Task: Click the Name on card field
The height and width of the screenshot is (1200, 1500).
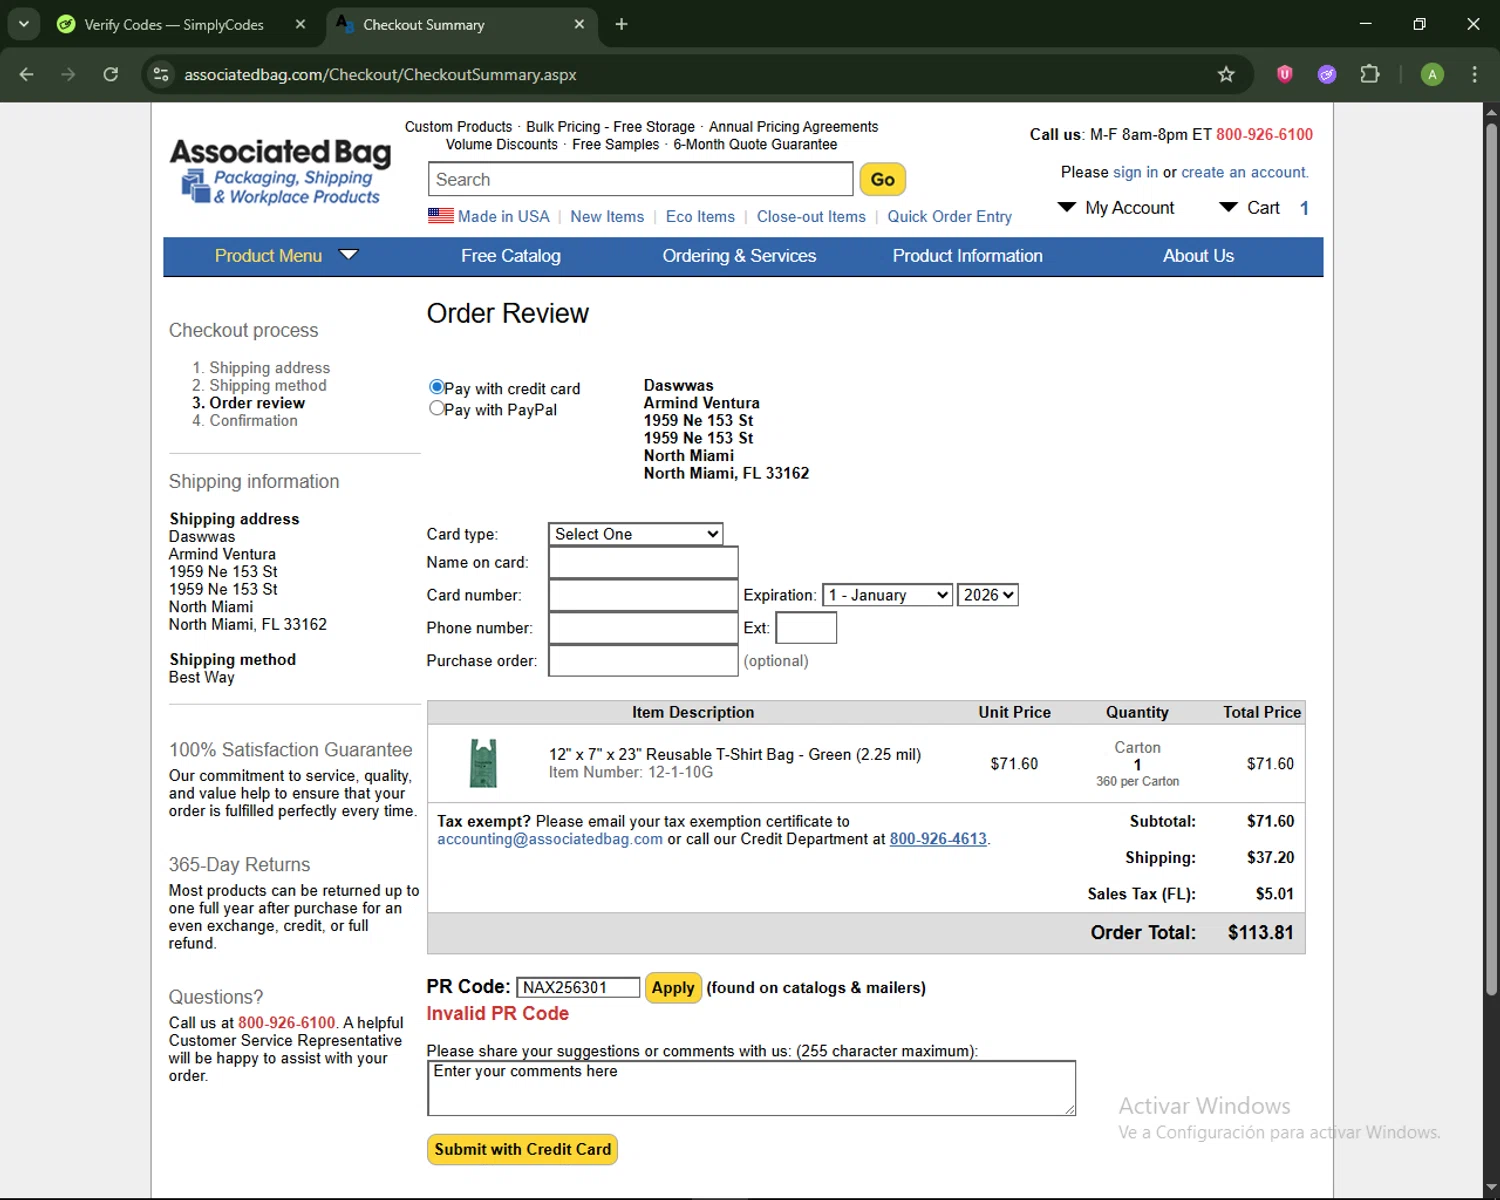Action: pyautogui.click(x=643, y=562)
